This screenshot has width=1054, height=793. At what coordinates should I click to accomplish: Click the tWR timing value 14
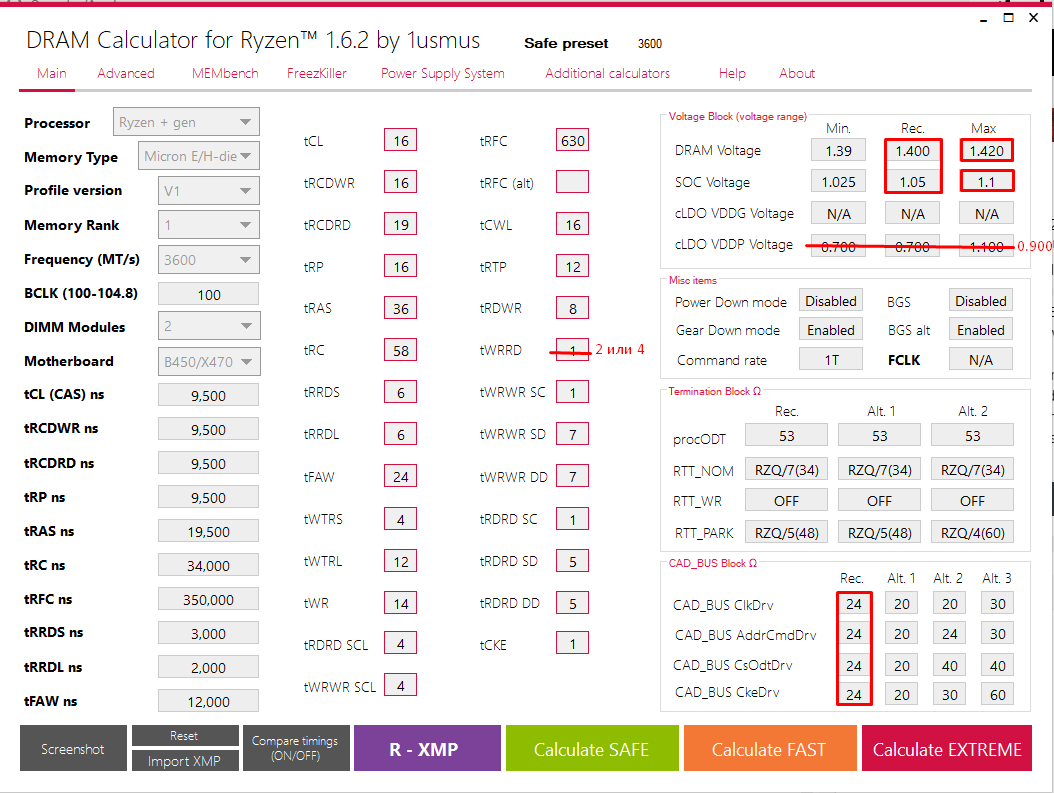coord(401,603)
